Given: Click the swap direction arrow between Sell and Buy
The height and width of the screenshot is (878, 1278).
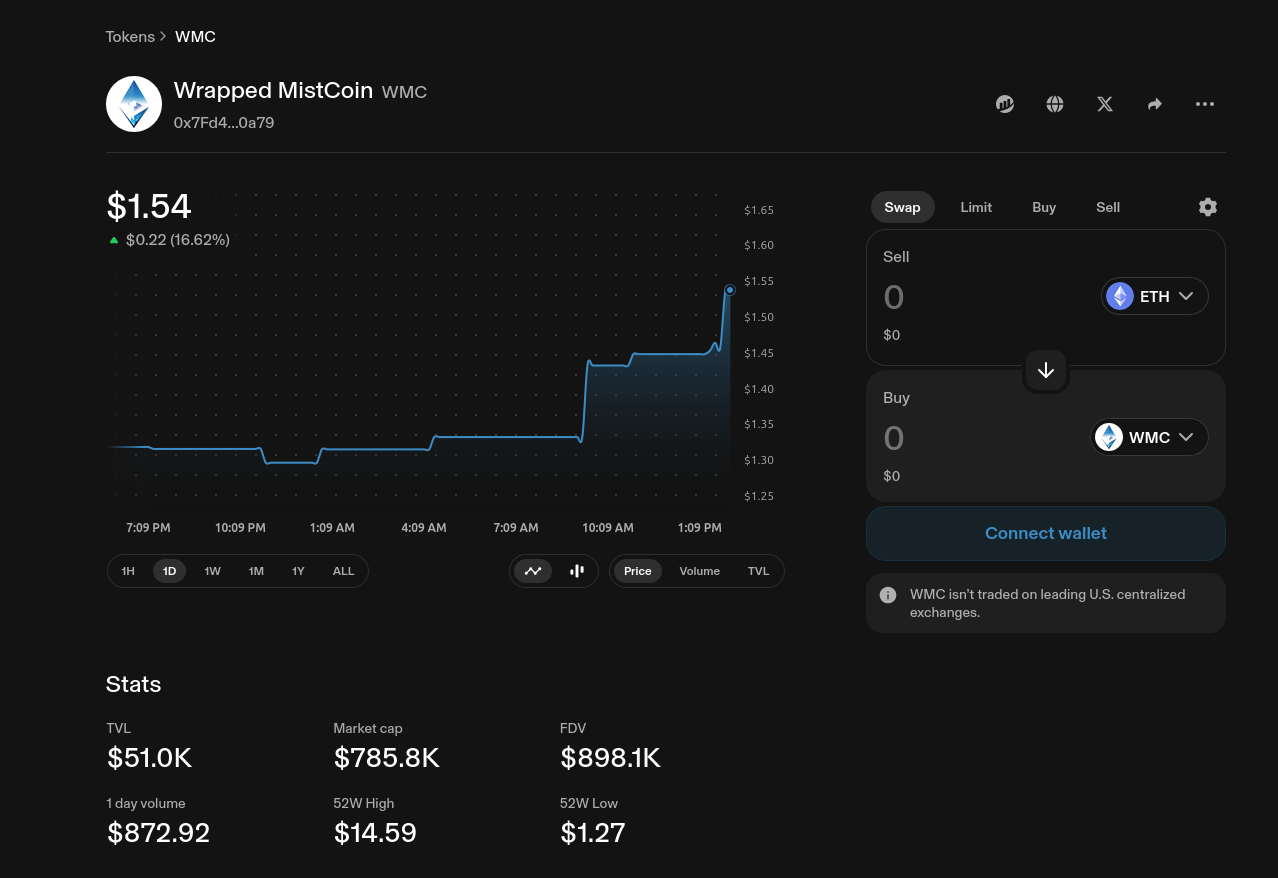Looking at the screenshot, I should coord(1045,370).
